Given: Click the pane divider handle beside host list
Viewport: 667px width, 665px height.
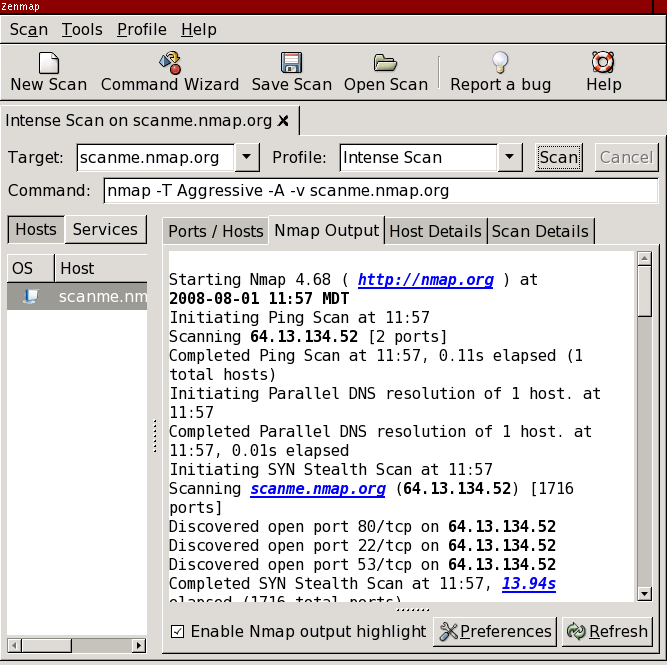Looking at the screenshot, I should coord(155,436).
